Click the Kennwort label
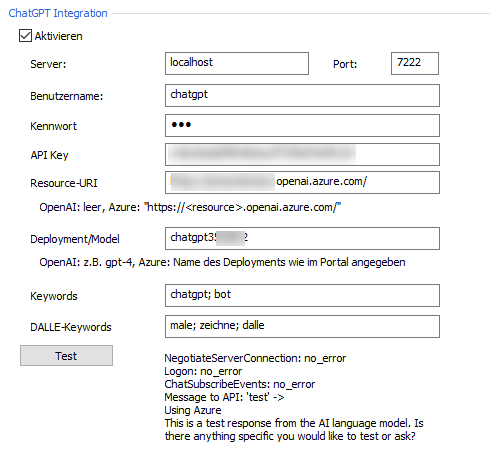Screen dimensions: 490x469 pos(53,126)
